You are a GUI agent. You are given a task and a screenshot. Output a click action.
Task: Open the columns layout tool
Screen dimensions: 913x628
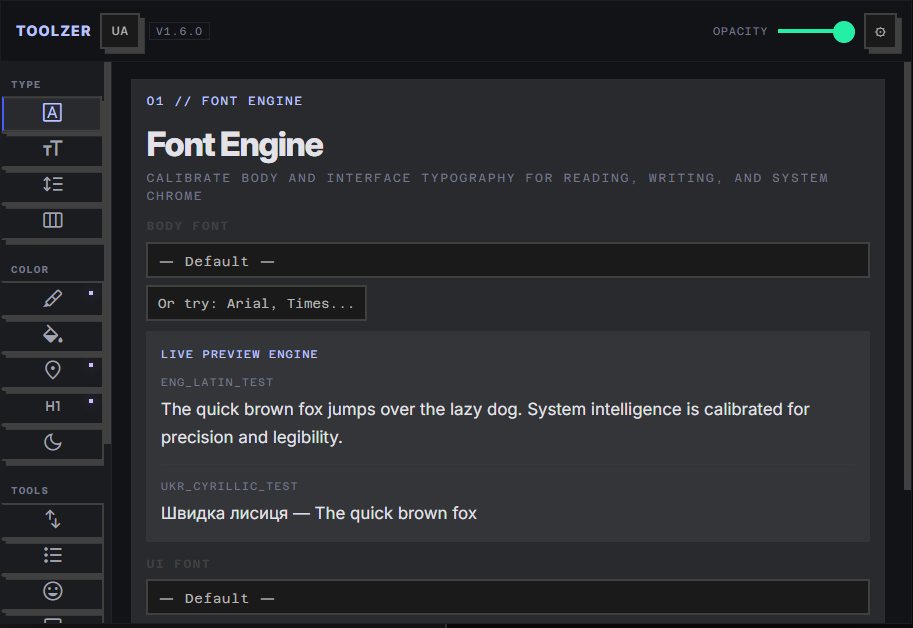pos(52,221)
